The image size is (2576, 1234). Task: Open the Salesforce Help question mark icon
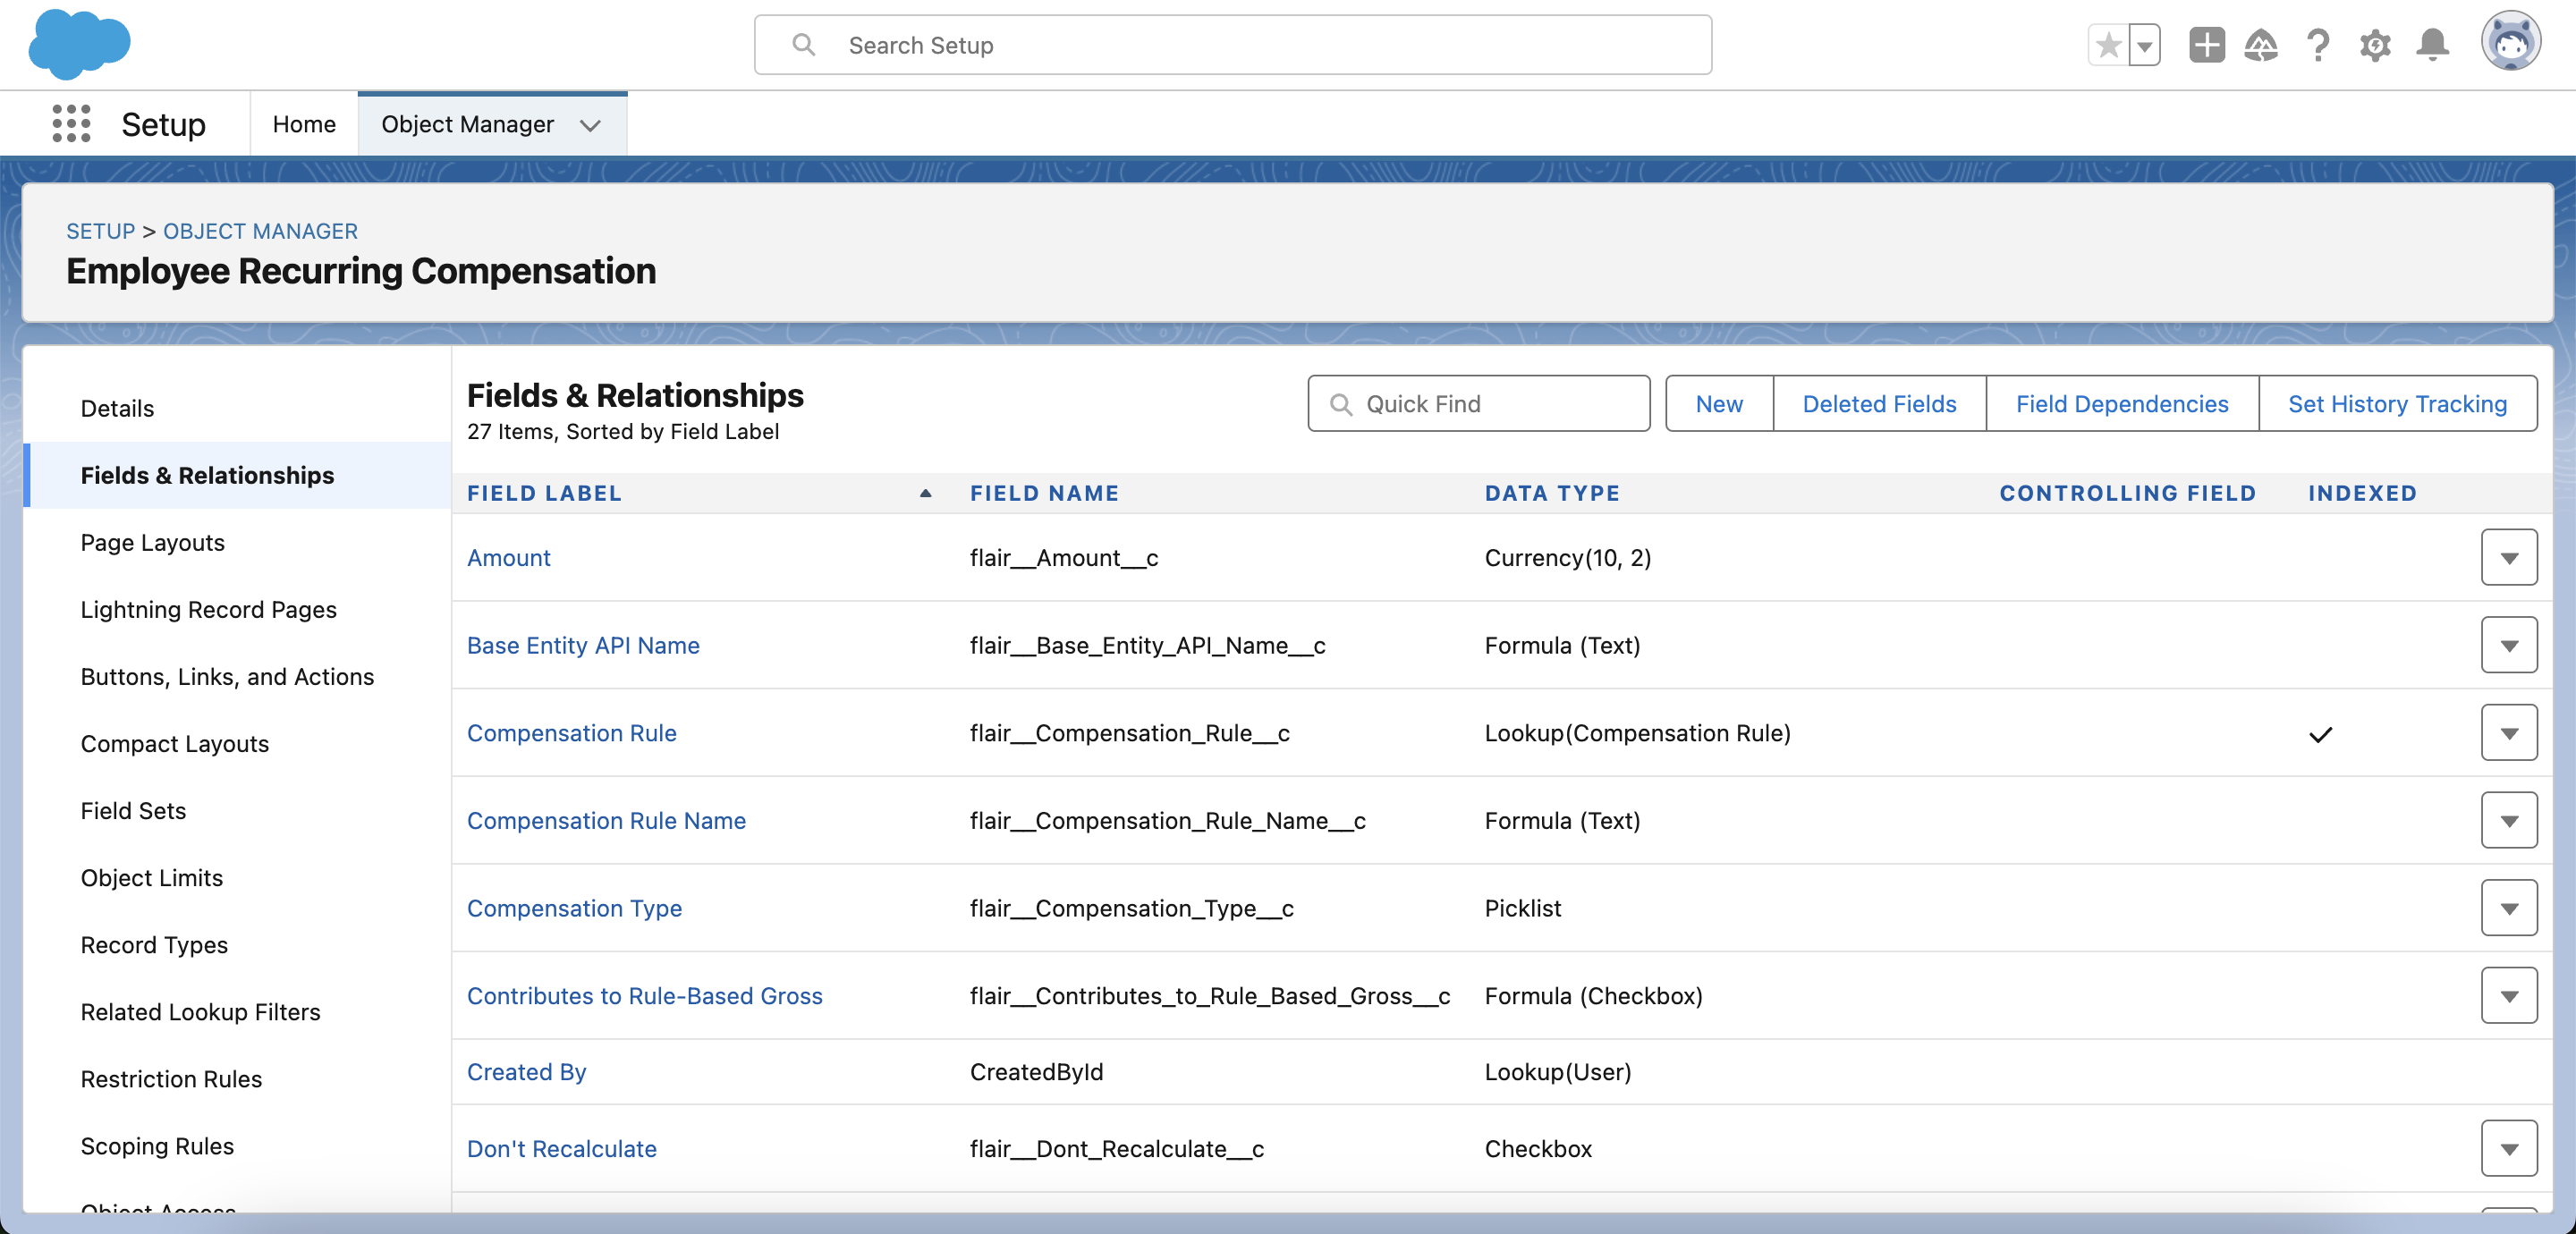[2318, 45]
